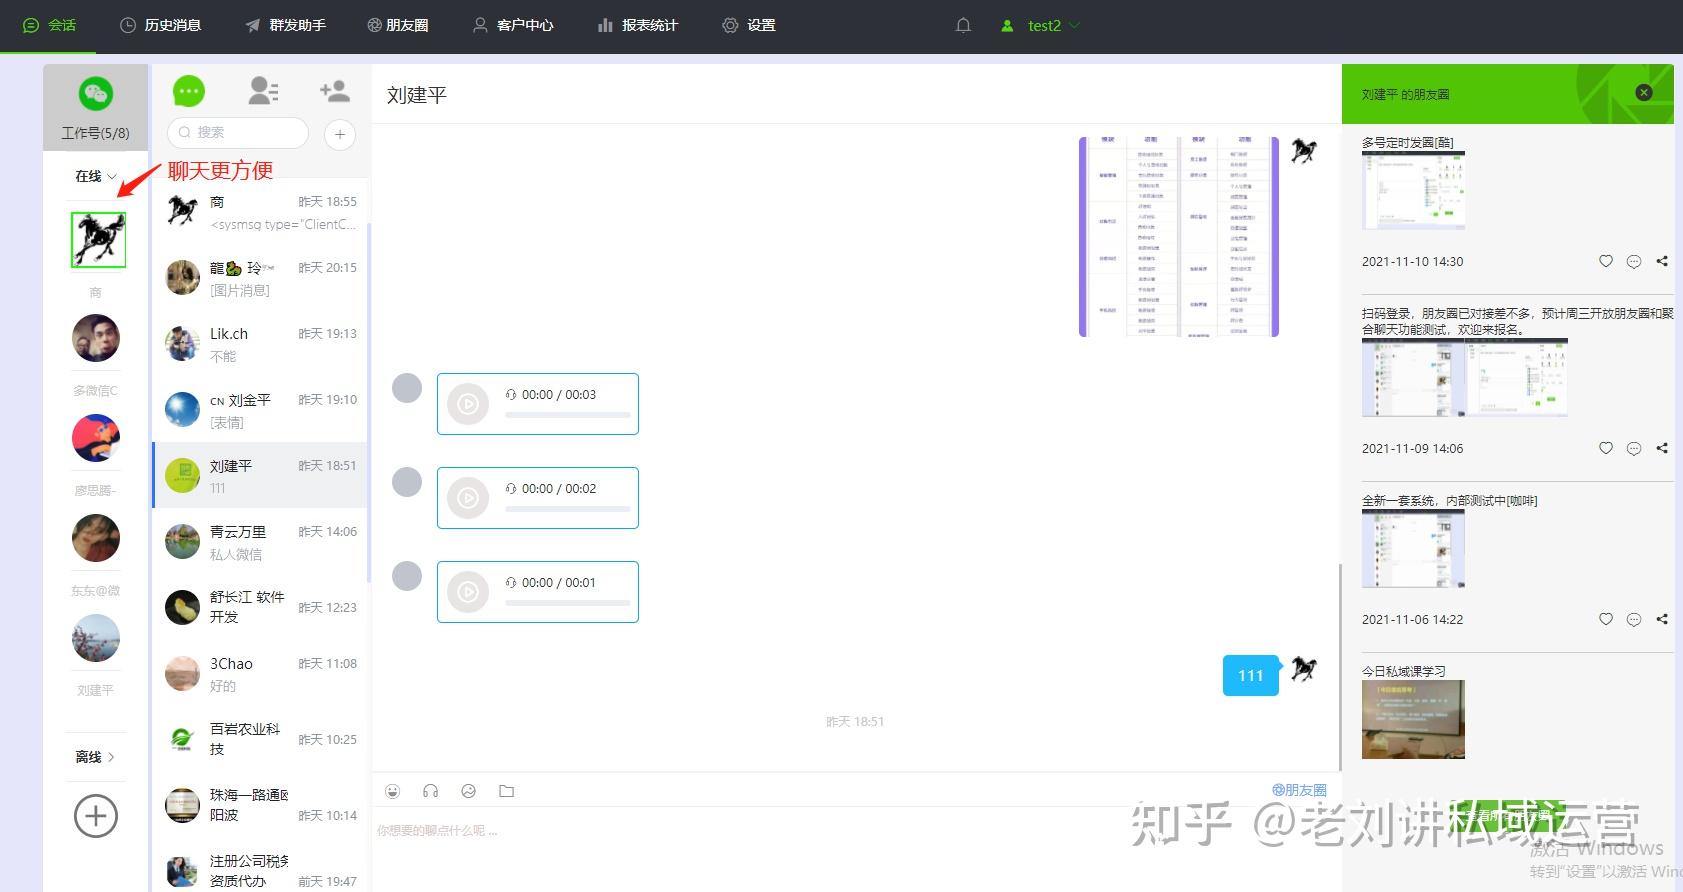Like the 2021-11-06 14:22 post
Viewport: 1683px width, 892px height.
[1606, 619]
